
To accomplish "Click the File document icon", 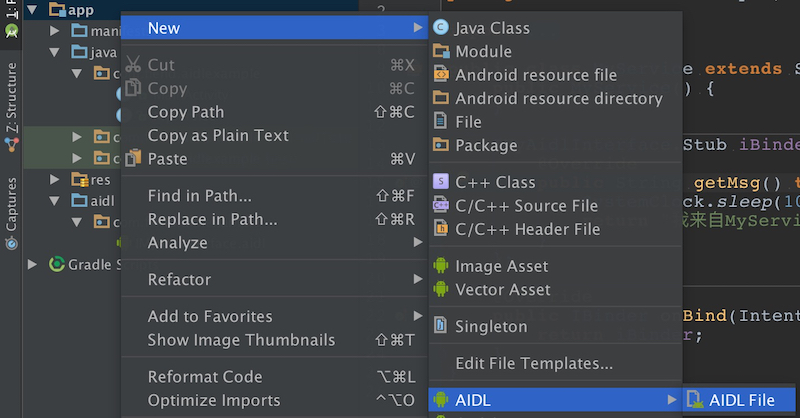I will click(440, 121).
